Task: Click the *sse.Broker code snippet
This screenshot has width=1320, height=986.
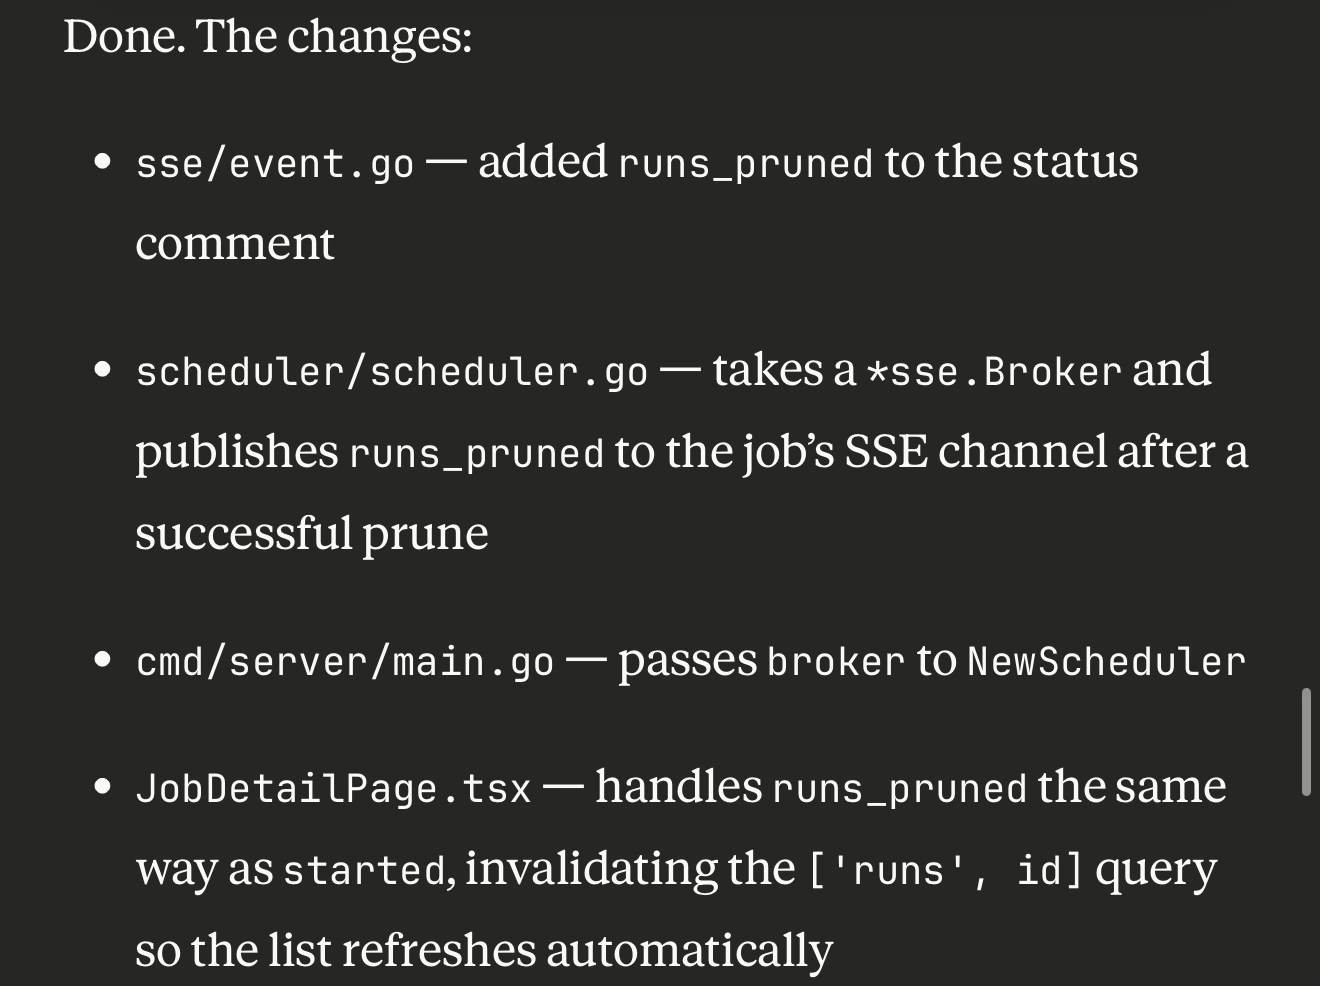Action: tap(993, 372)
